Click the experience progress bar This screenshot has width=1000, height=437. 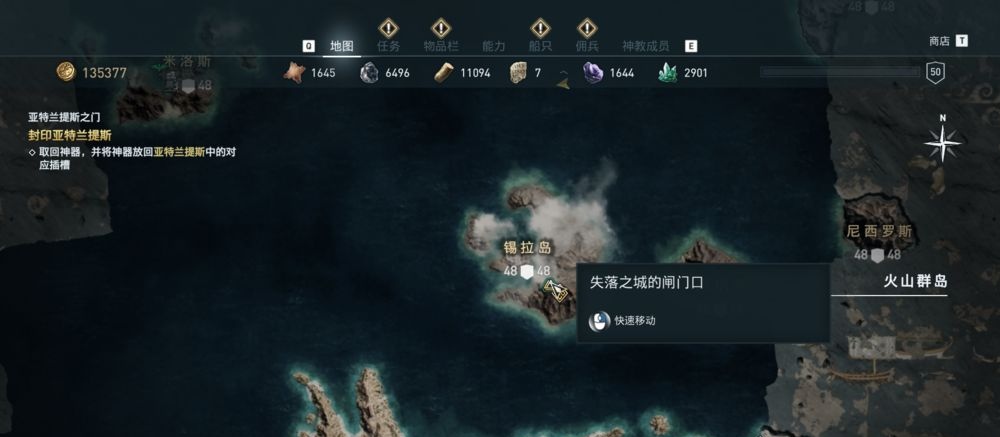click(x=841, y=72)
